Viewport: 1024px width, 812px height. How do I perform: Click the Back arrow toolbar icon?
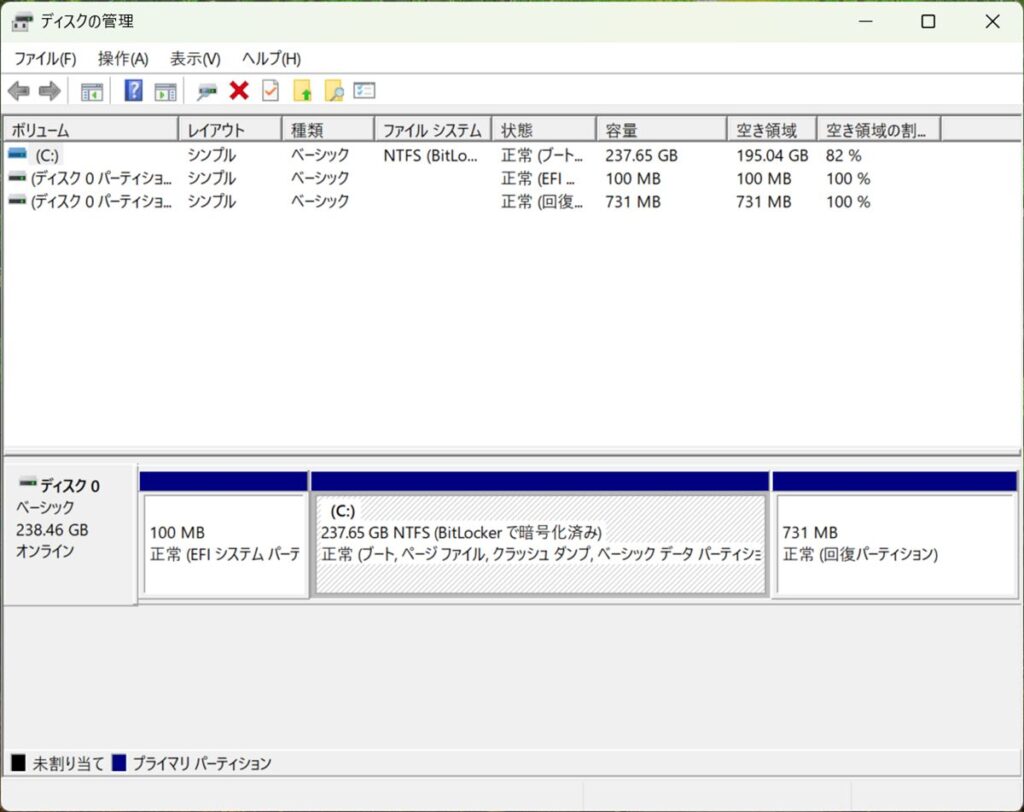click(18, 91)
